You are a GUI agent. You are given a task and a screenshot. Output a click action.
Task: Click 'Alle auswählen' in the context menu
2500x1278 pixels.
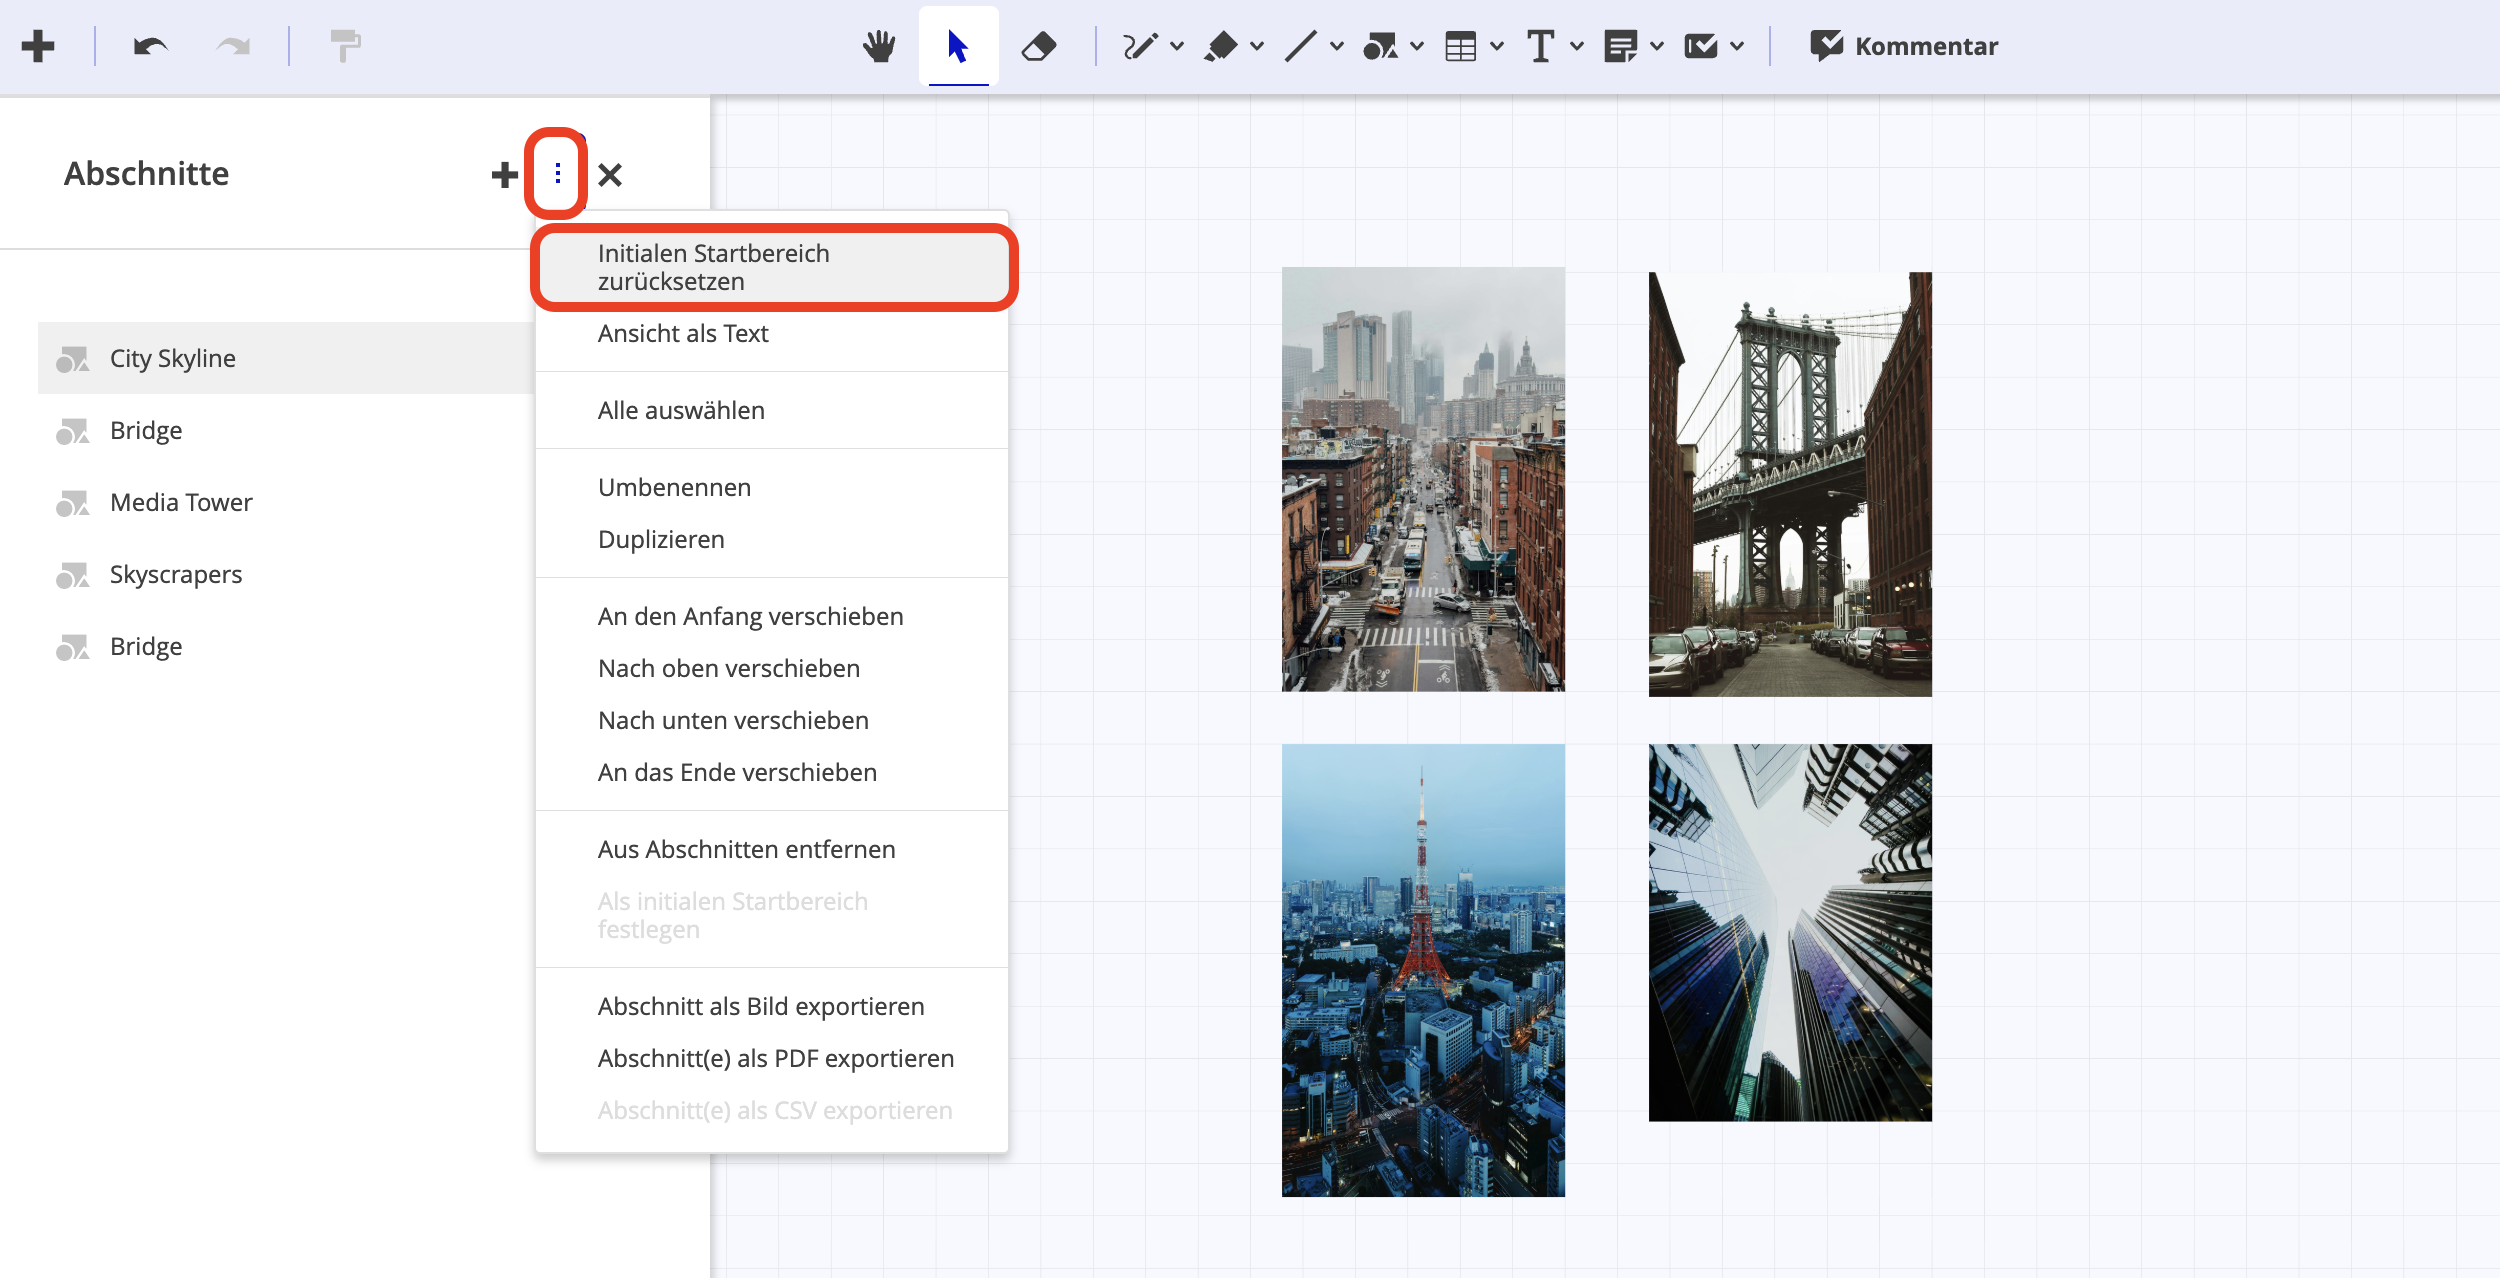coord(681,409)
